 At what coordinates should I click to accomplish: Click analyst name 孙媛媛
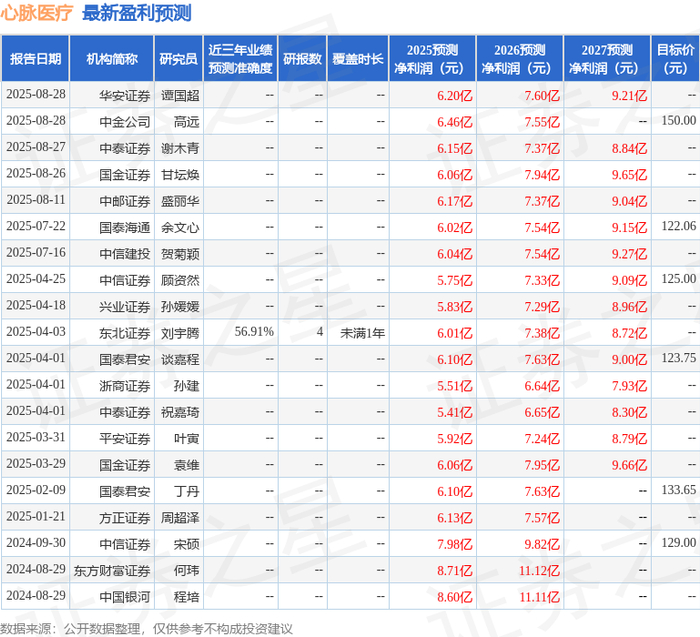[x=180, y=306]
